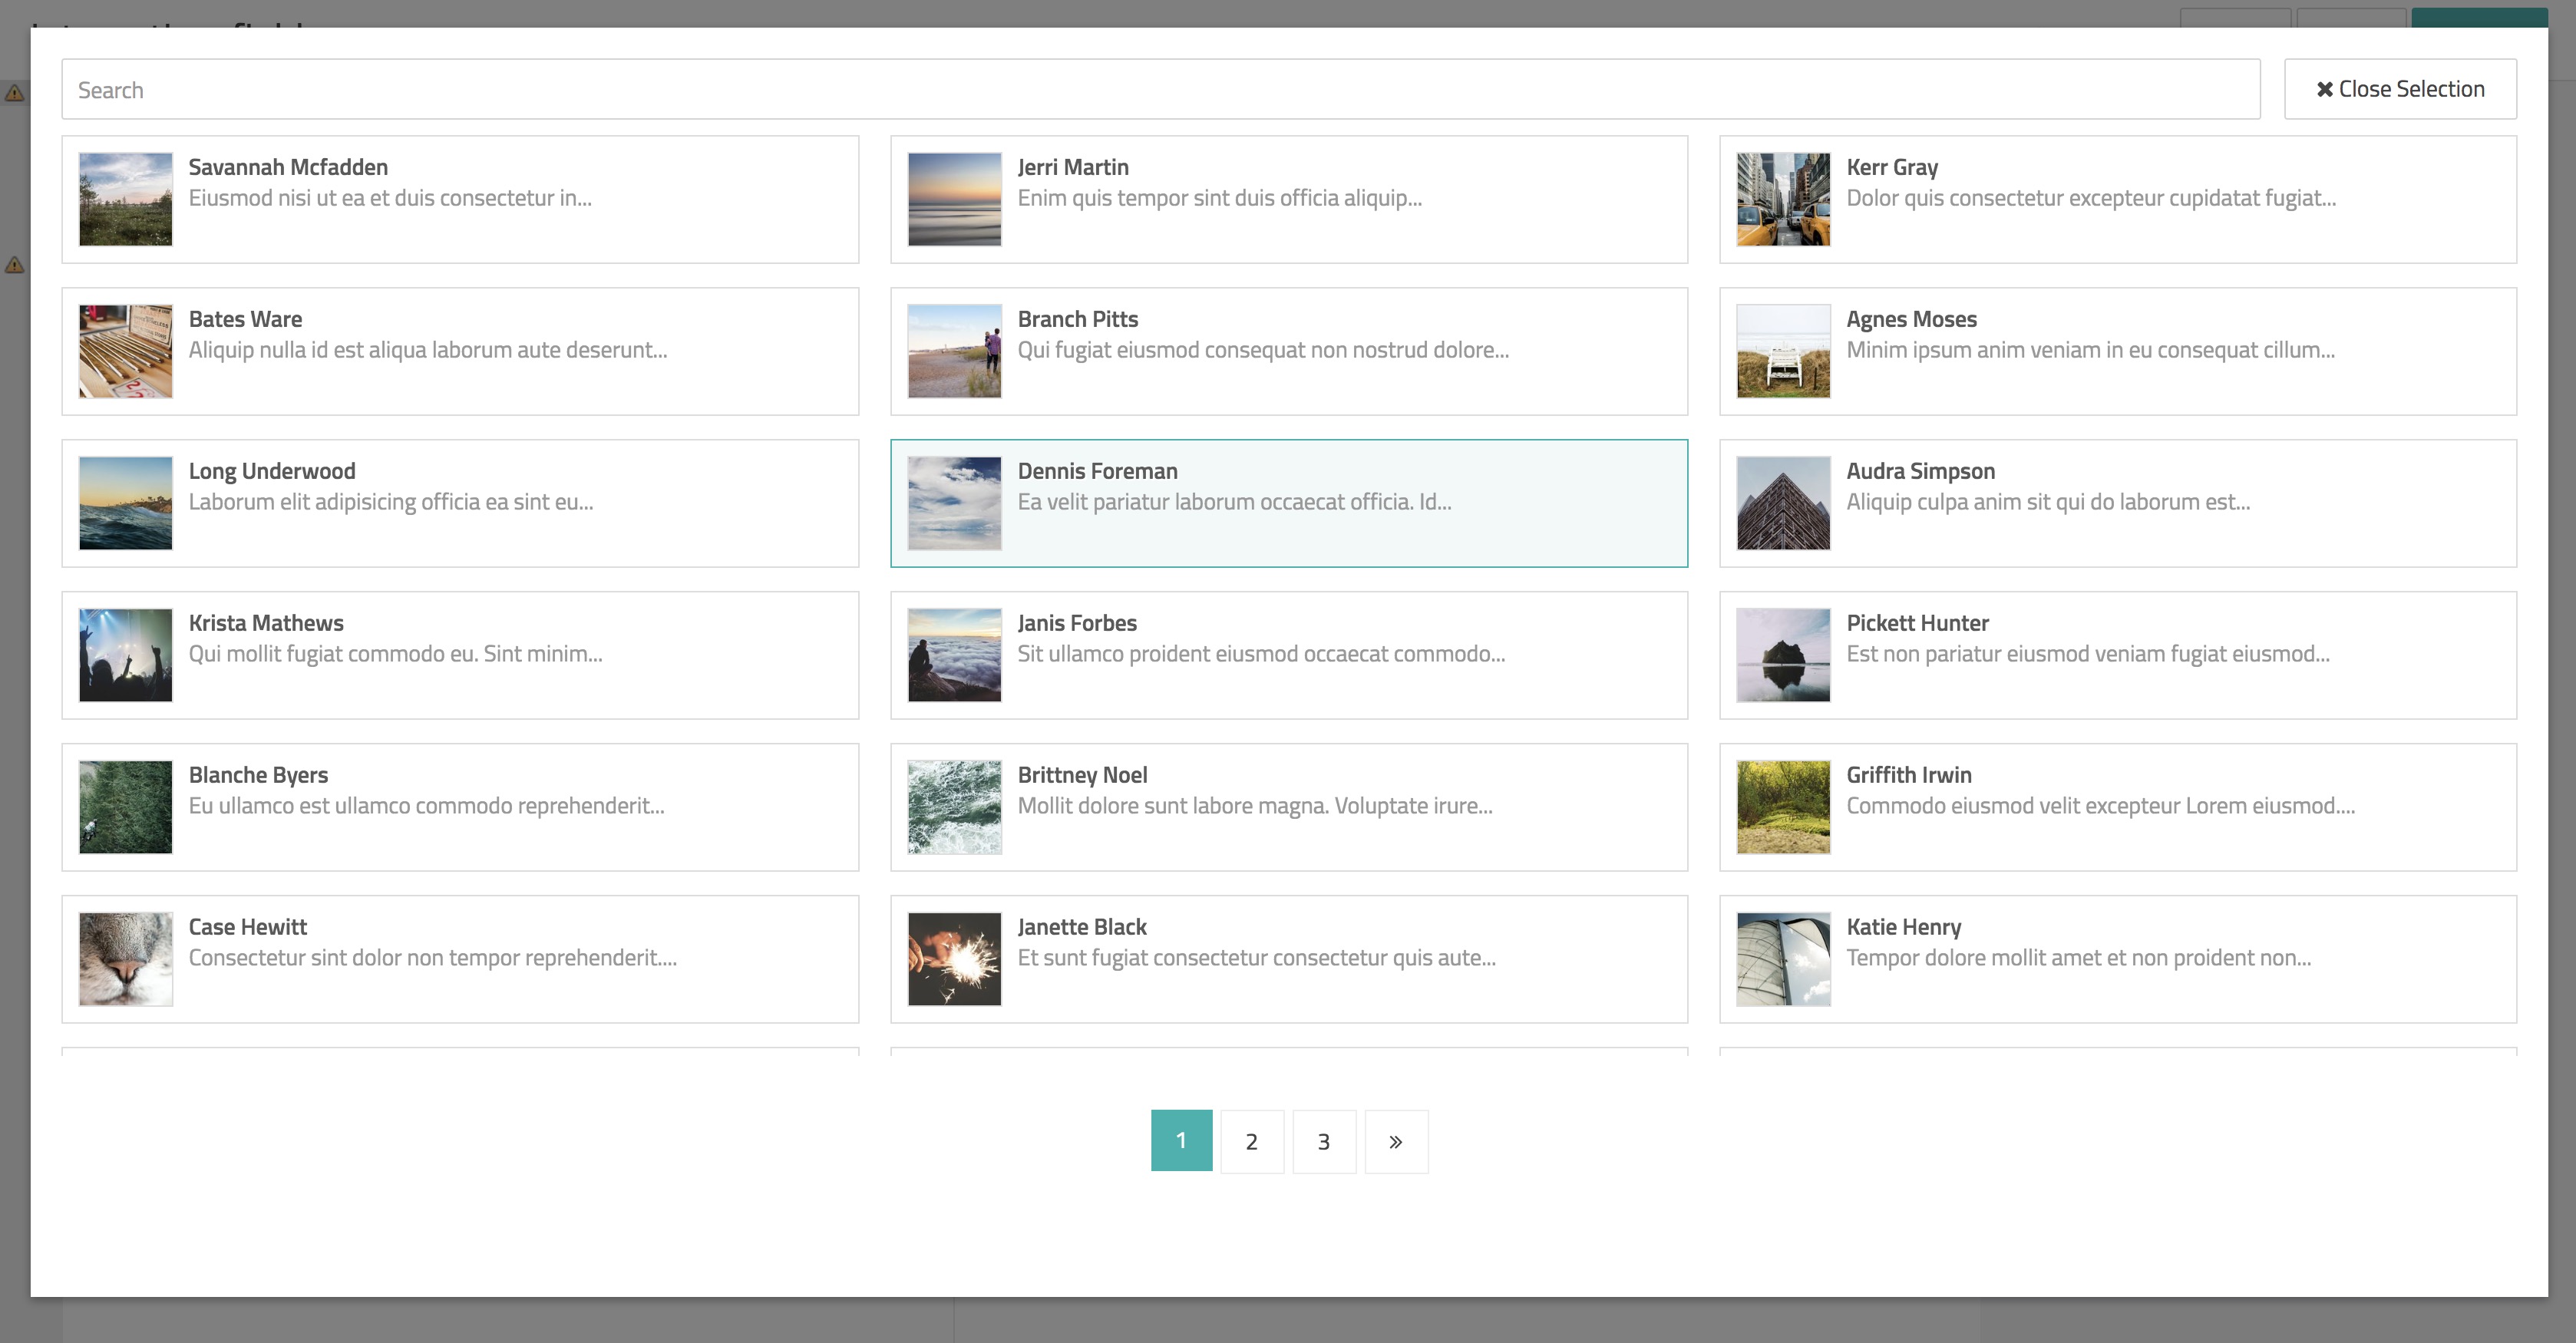Click Audra Simpson's building thumbnail
This screenshot has height=1343, width=2576.
1783,503
